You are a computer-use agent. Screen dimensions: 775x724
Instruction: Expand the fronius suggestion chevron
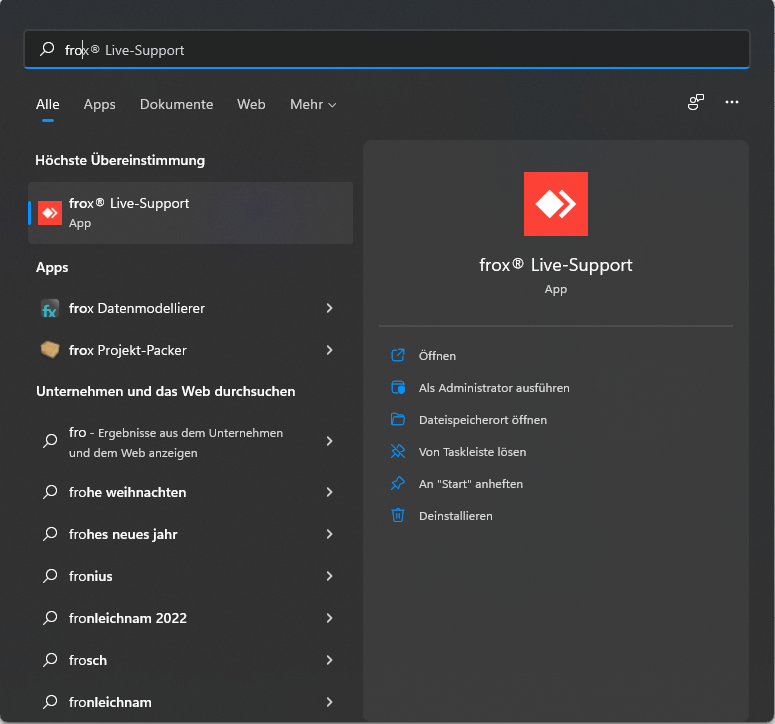click(x=329, y=576)
